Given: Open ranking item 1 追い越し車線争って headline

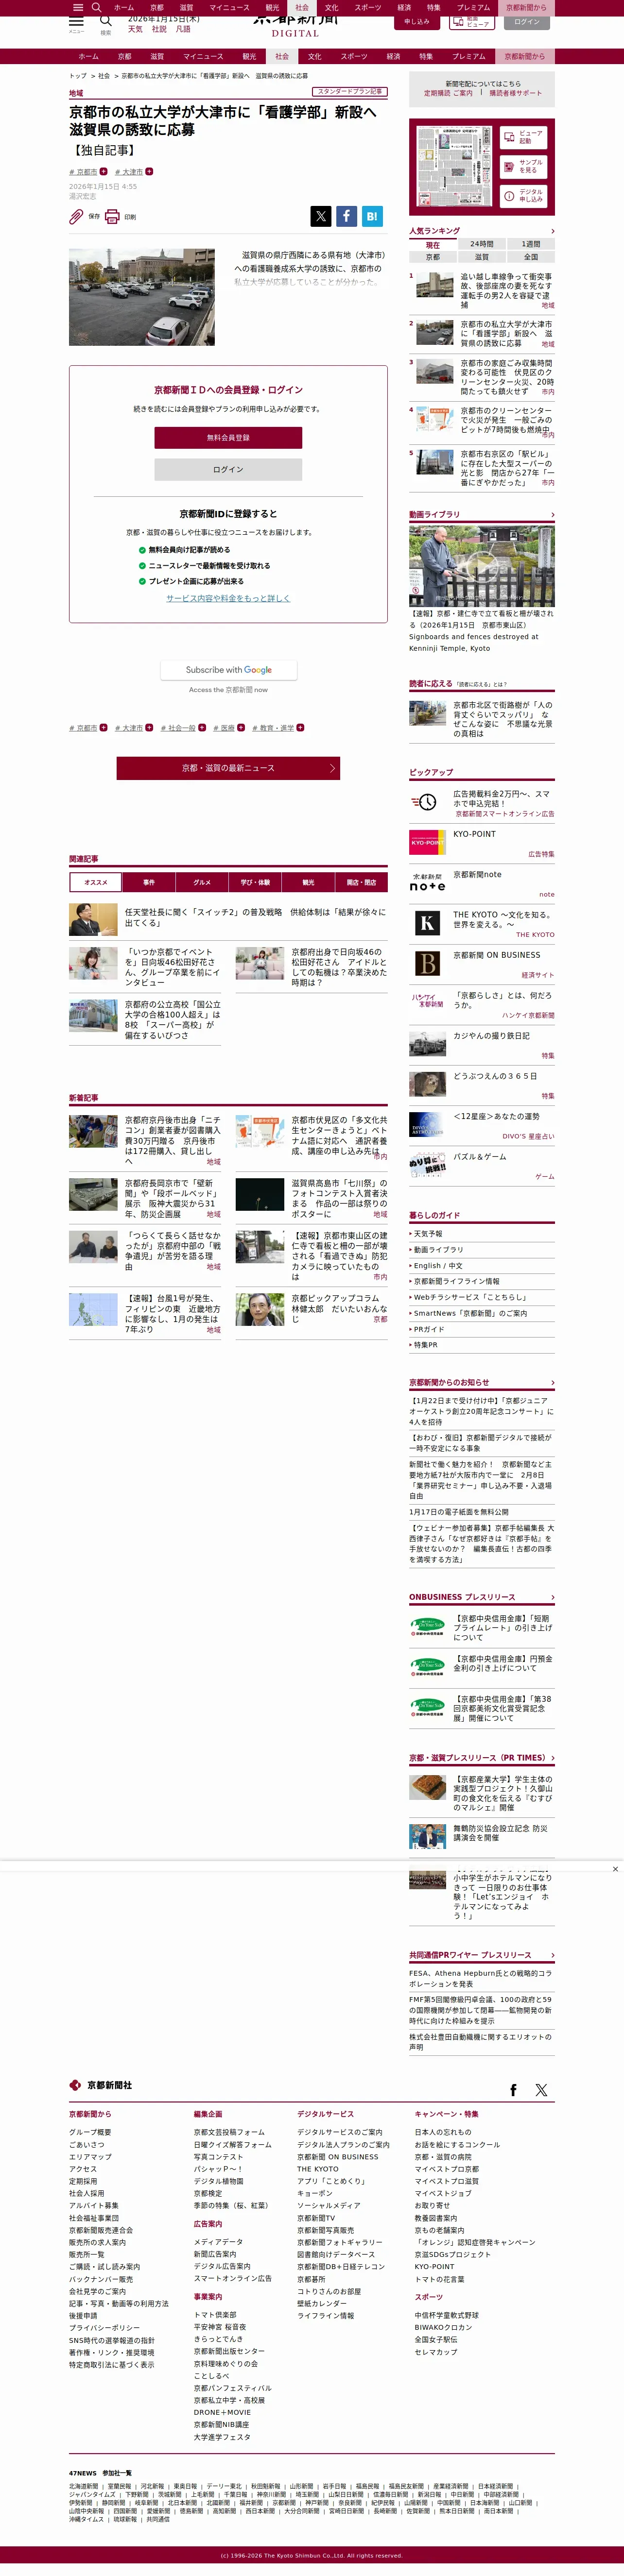Looking at the screenshot, I should [505, 291].
